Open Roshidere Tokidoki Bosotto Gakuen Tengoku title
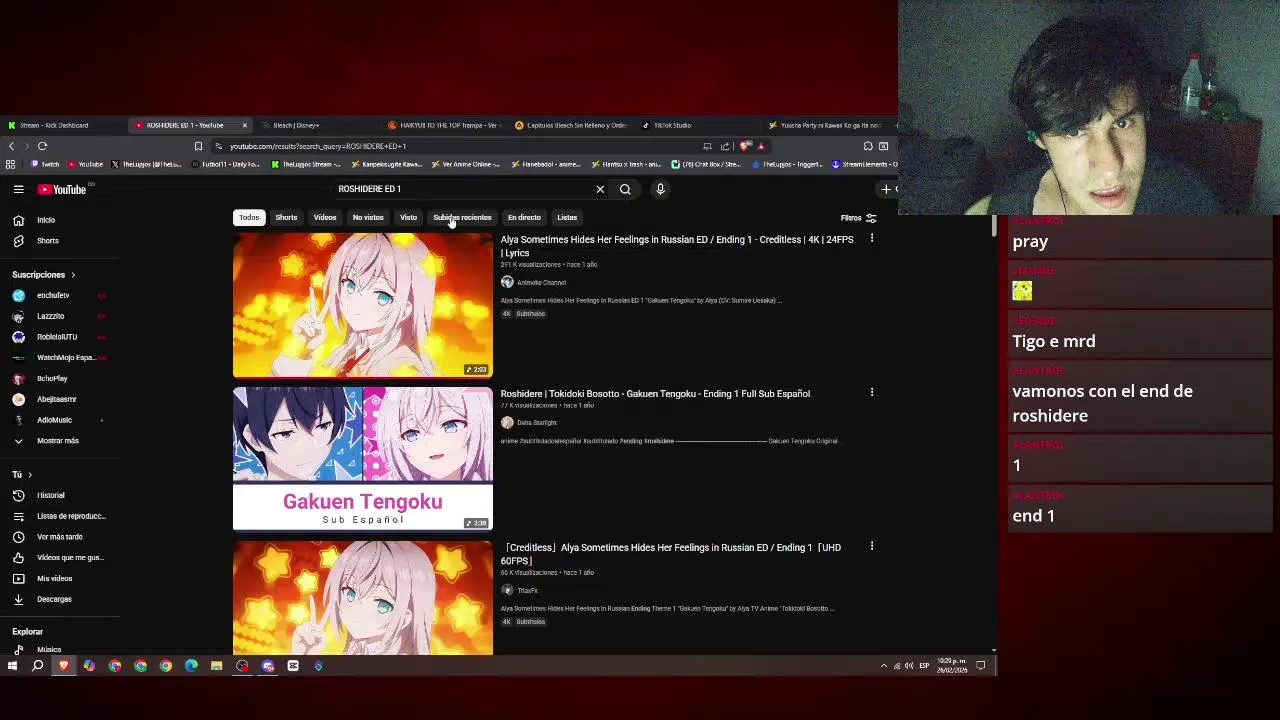Screen dimensions: 1280x720 (655, 394)
